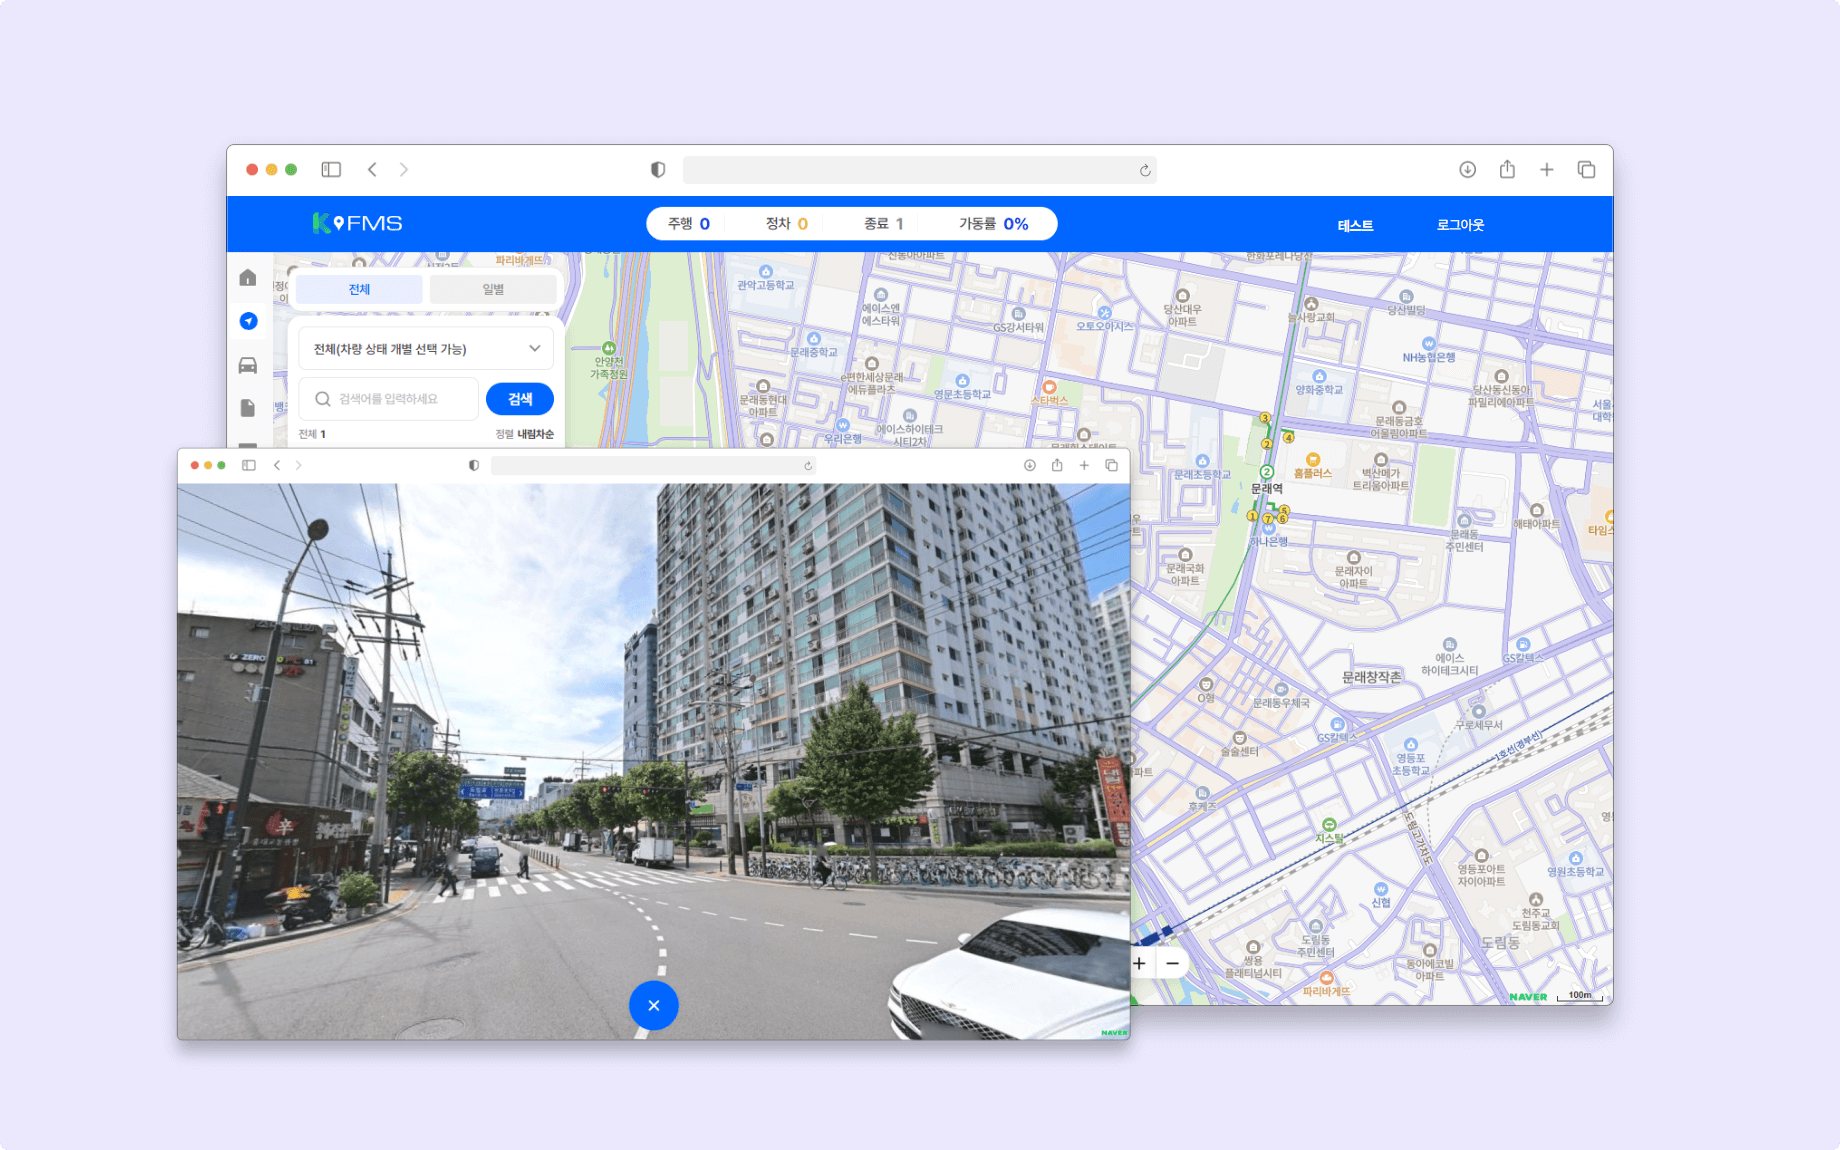Image resolution: width=1840 pixels, height=1150 pixels.
Task: Click the 테스트 menu in the header
Action: pyautogui.click(x=1356, y=224)
